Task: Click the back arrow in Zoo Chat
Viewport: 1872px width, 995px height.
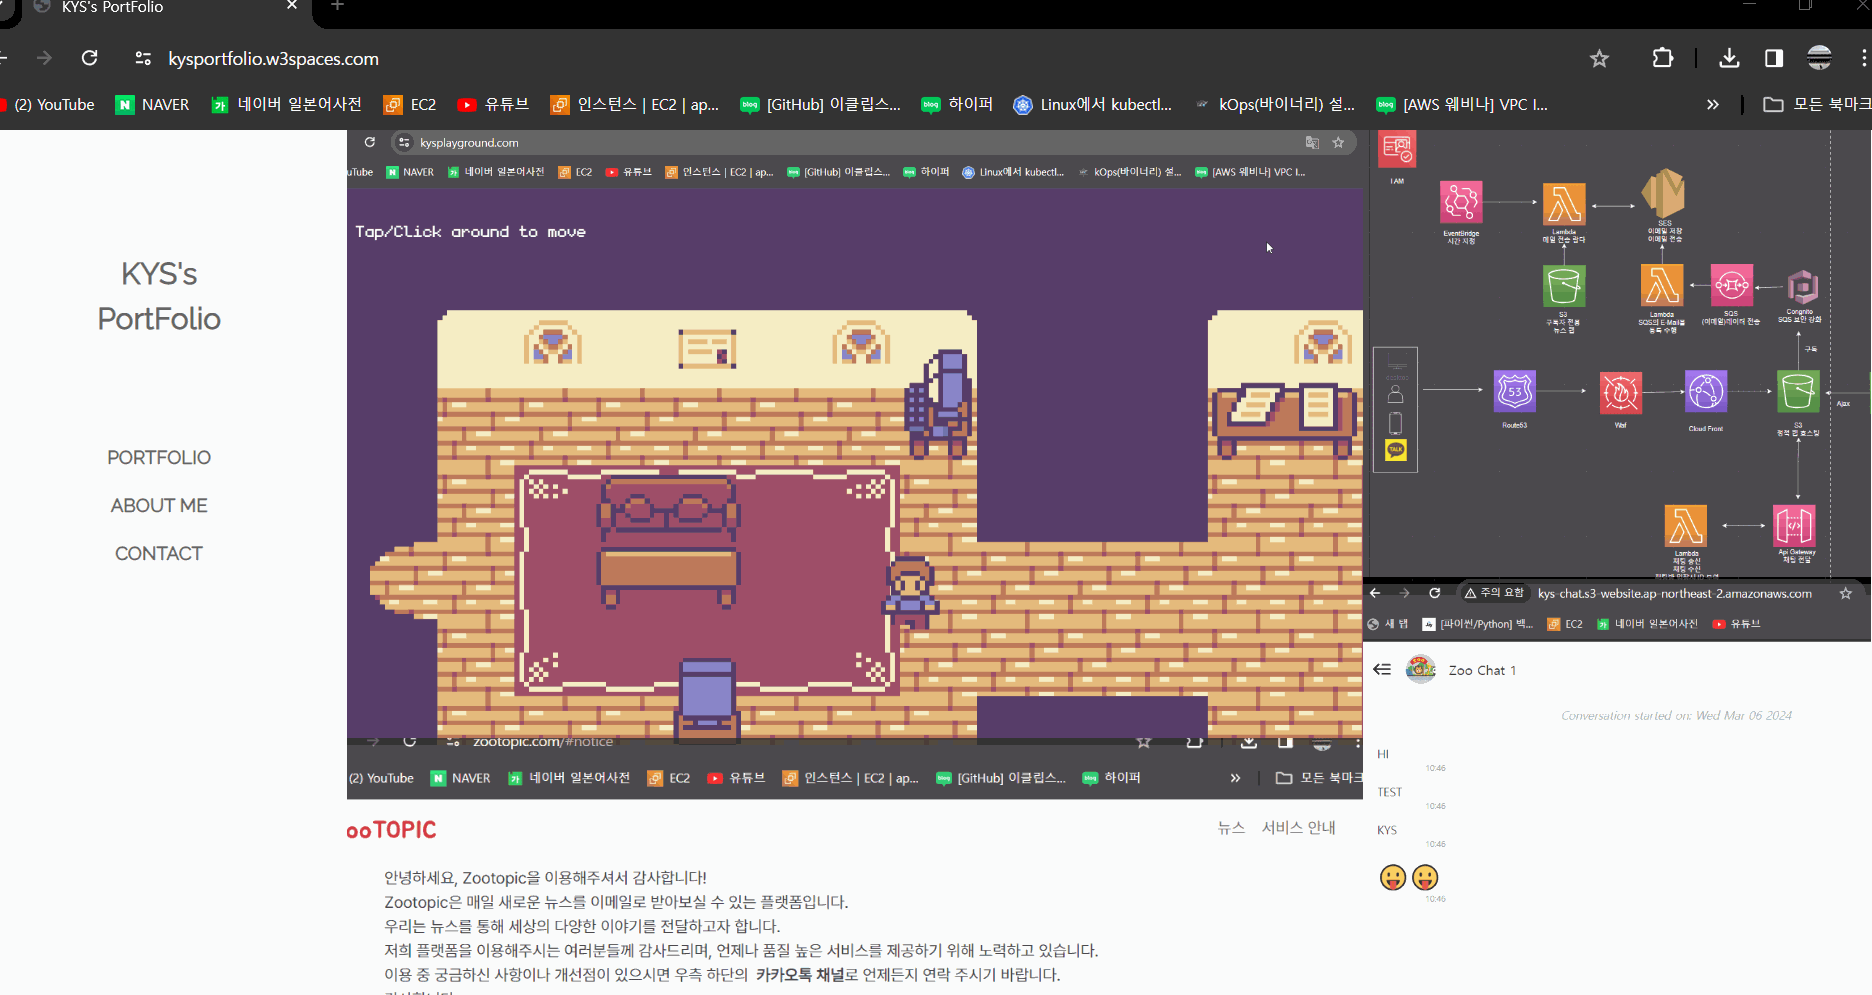Action: tap(1382, 669)
